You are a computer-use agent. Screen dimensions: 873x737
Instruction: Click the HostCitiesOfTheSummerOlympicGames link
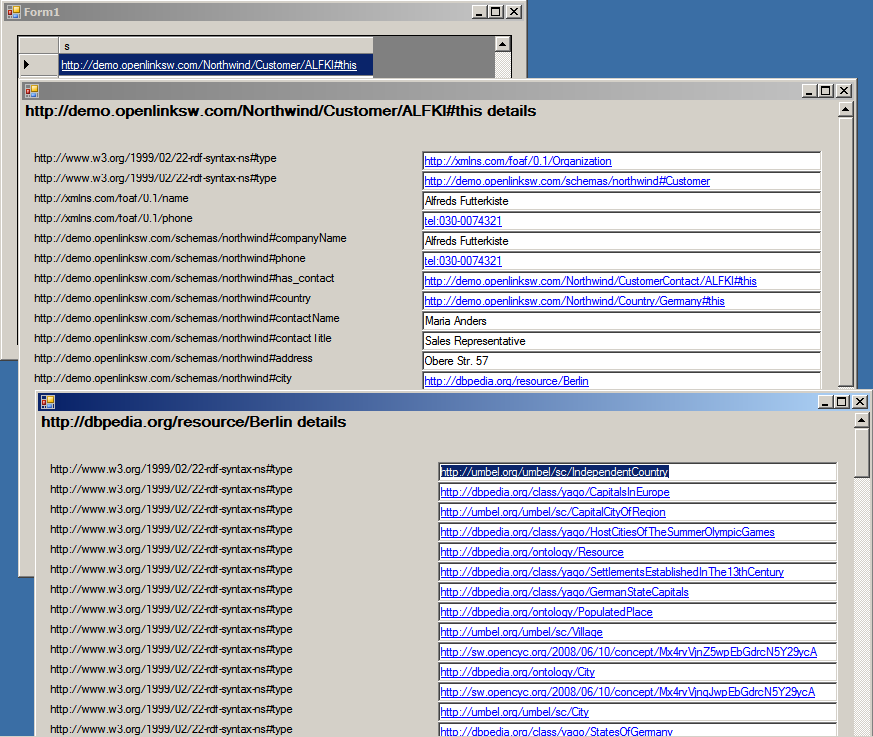pyautogui.click(x=607, y=532)
